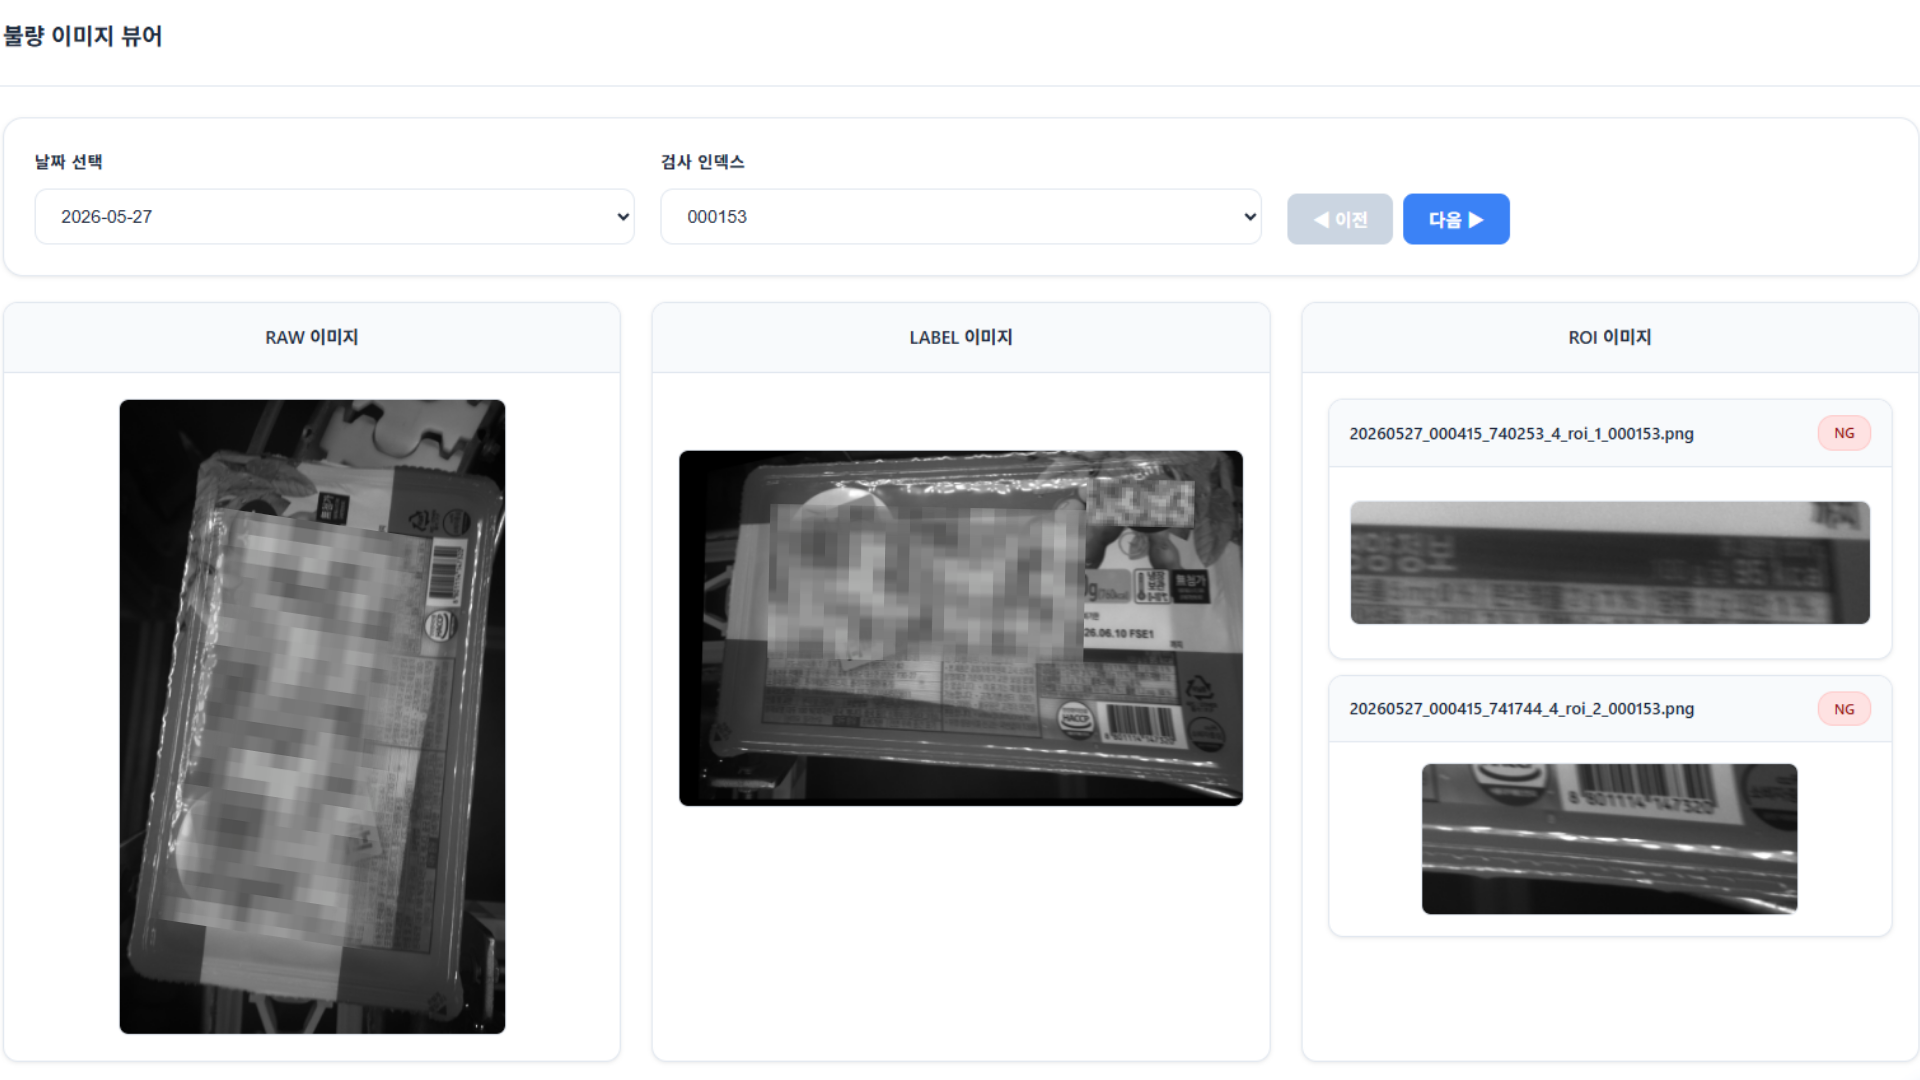This screenshot has width=1920, height=1080.
Task: Click the LABEL 이미지 panel header
Action: tap(961, 338)
